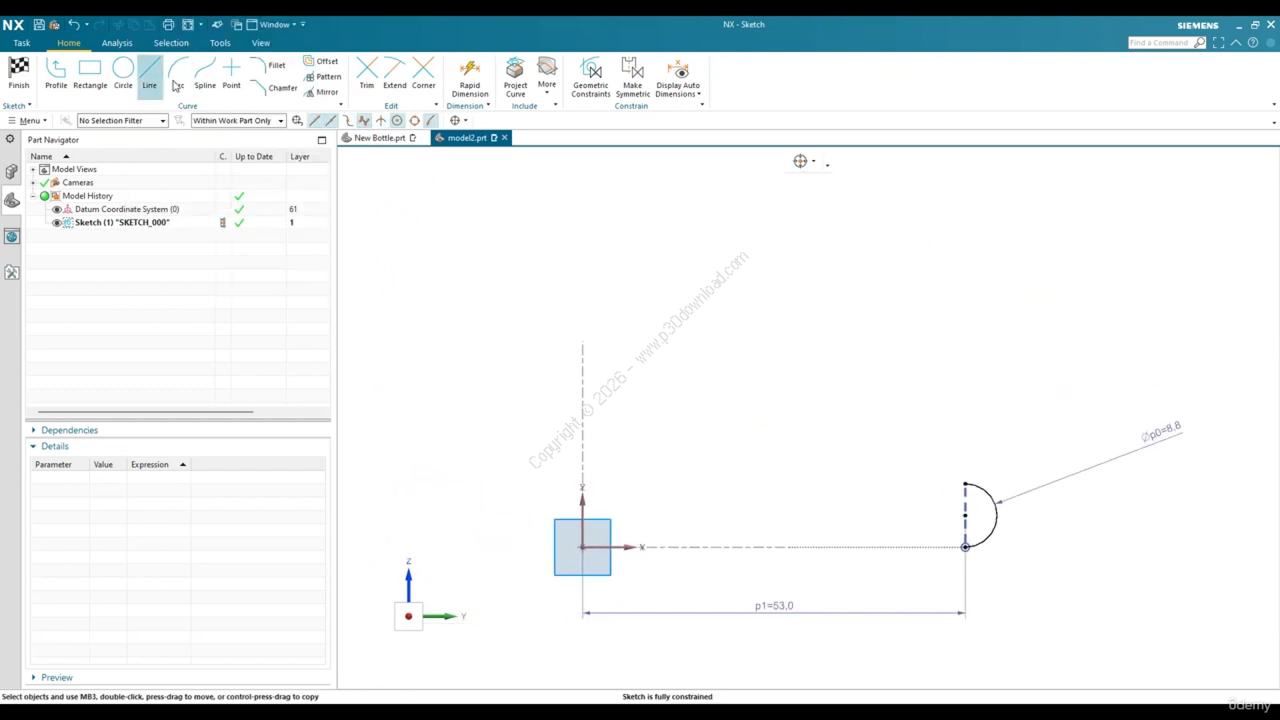
Task: Open the Rapid Dimension tool
Action: [469, 76]
